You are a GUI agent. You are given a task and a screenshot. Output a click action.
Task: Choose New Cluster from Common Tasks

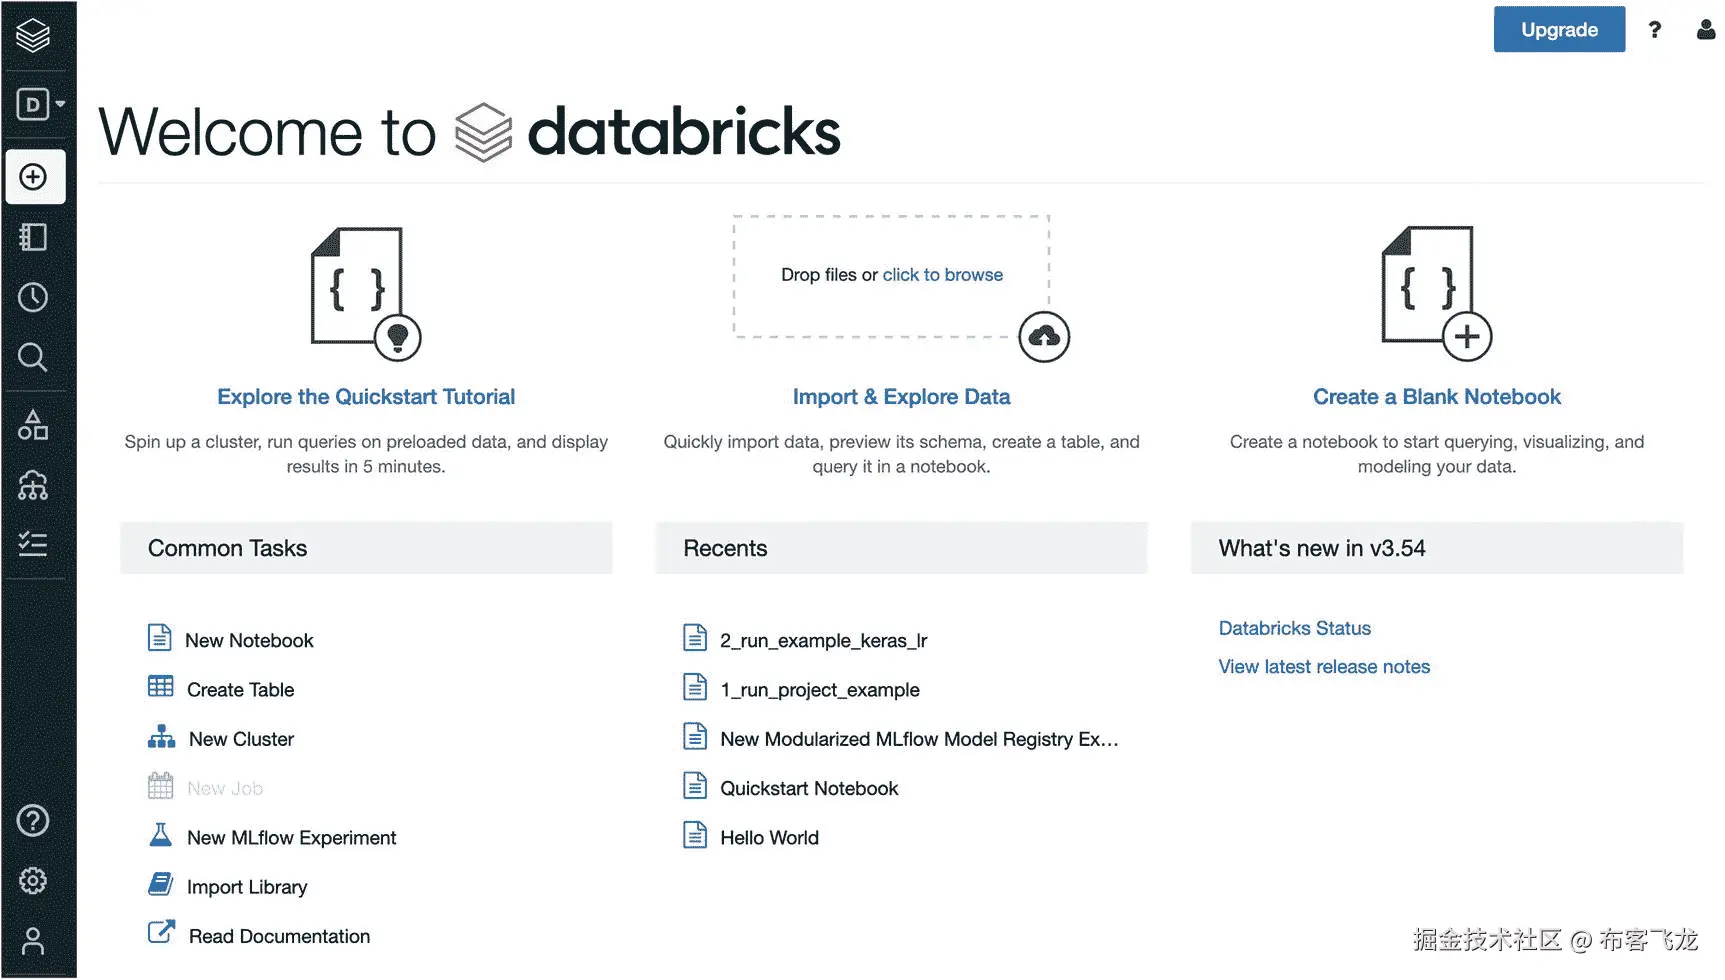(241, 739)
